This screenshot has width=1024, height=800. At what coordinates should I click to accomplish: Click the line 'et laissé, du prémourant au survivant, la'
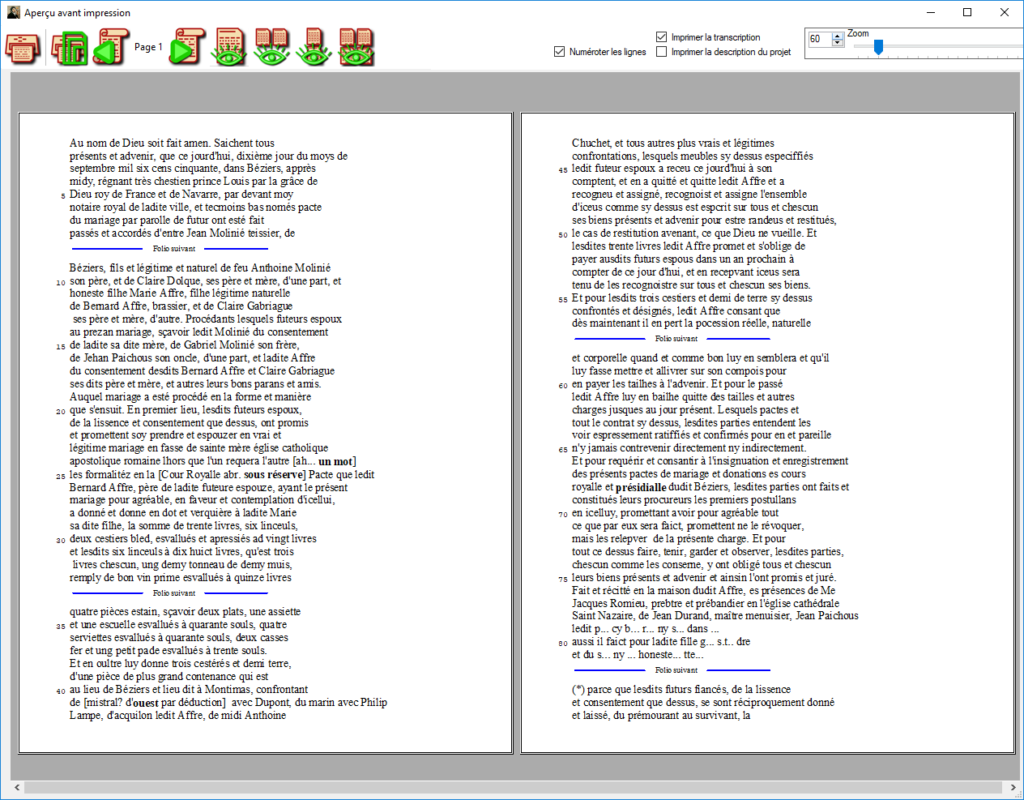pos(661,715)
